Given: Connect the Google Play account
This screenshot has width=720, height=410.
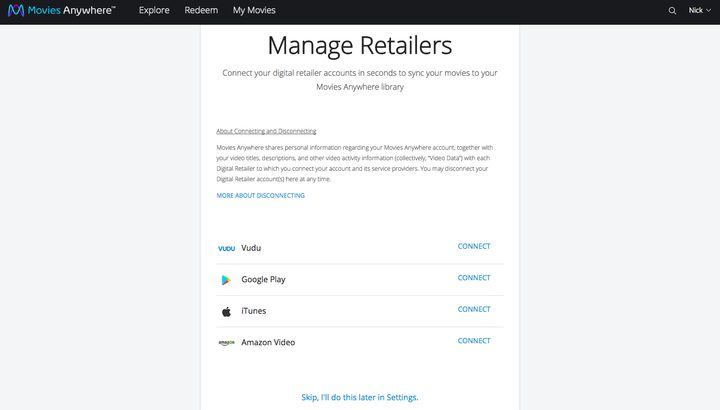Looking at the screenshot, I should [x=474, y=278].
